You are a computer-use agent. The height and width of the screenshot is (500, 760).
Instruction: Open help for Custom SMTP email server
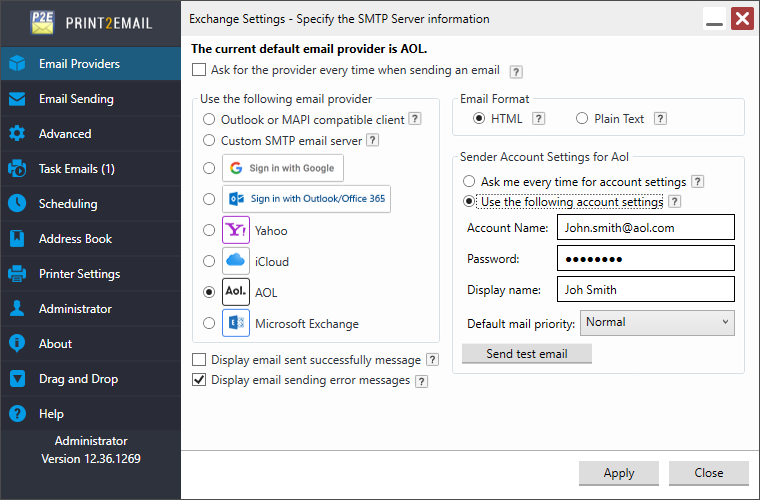pyautogui.click(x=372, y=141)
